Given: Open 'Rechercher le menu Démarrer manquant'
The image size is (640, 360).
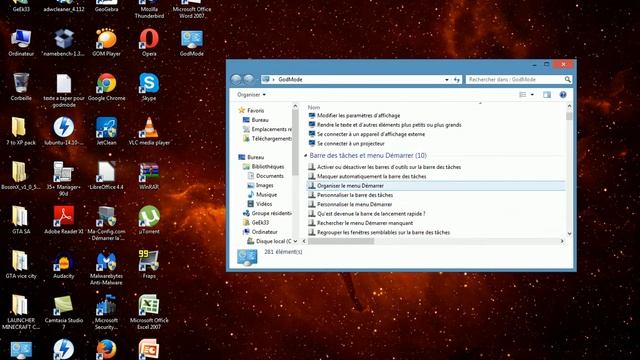Looking at the screenshot, I should [360, 223].
